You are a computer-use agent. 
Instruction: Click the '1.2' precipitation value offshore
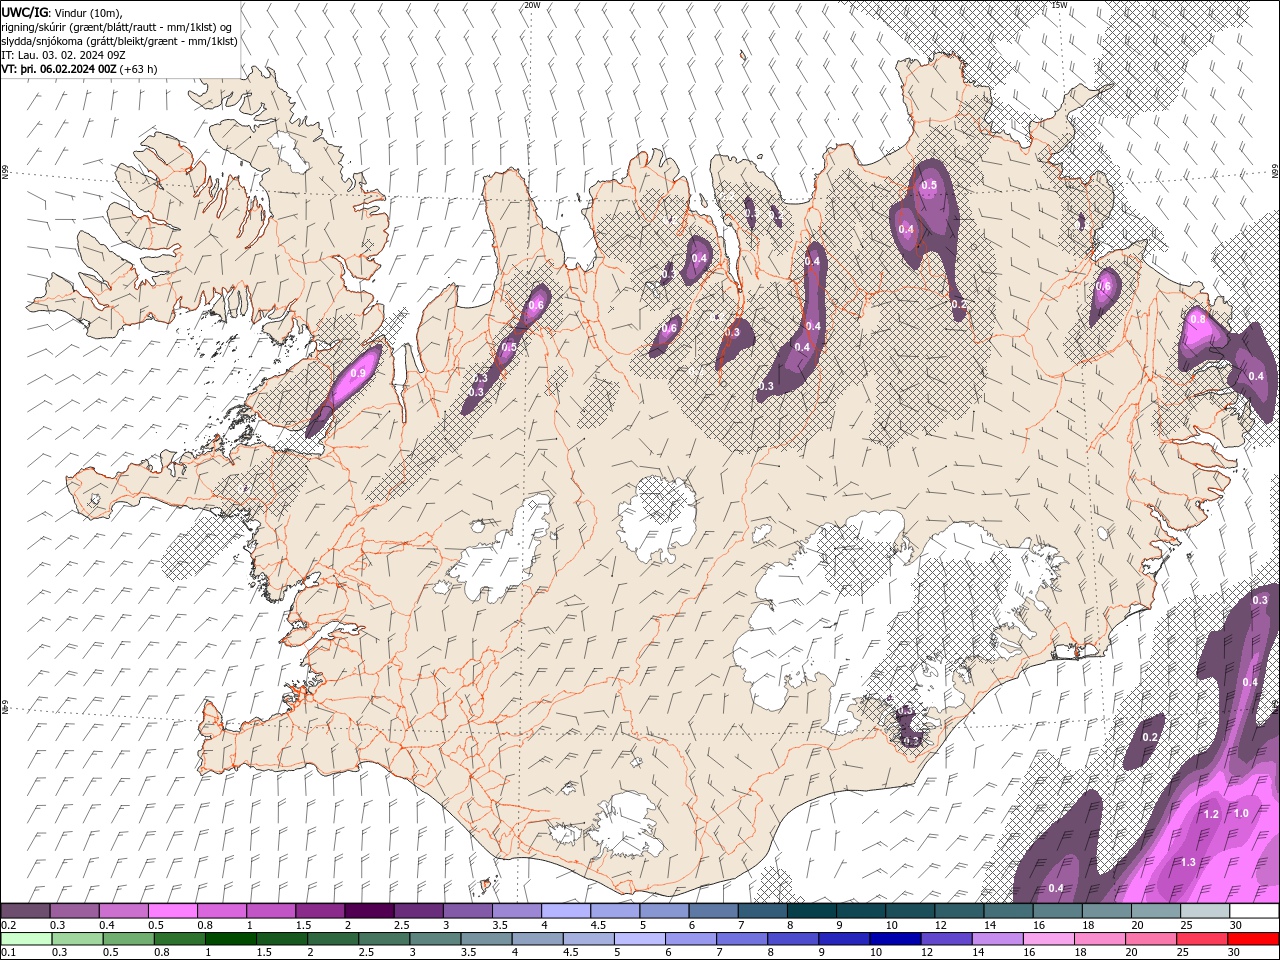click(x=1211, y=815)
